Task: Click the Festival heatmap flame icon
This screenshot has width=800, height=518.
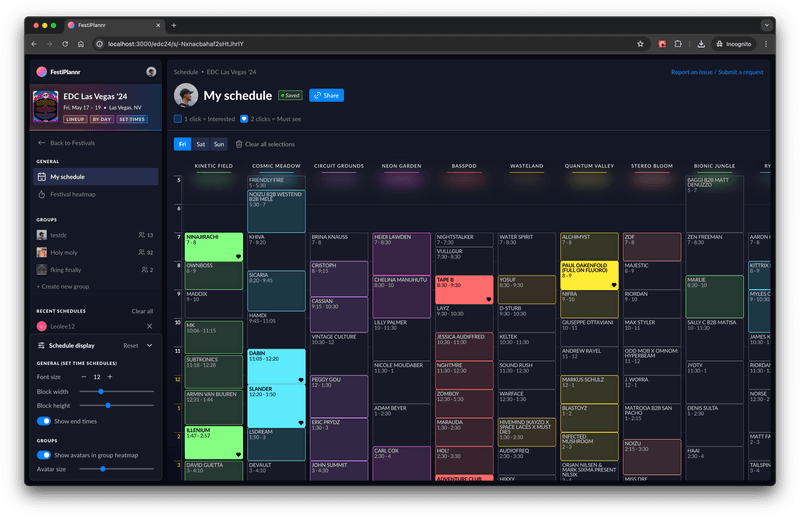Action: coord(41,194)
